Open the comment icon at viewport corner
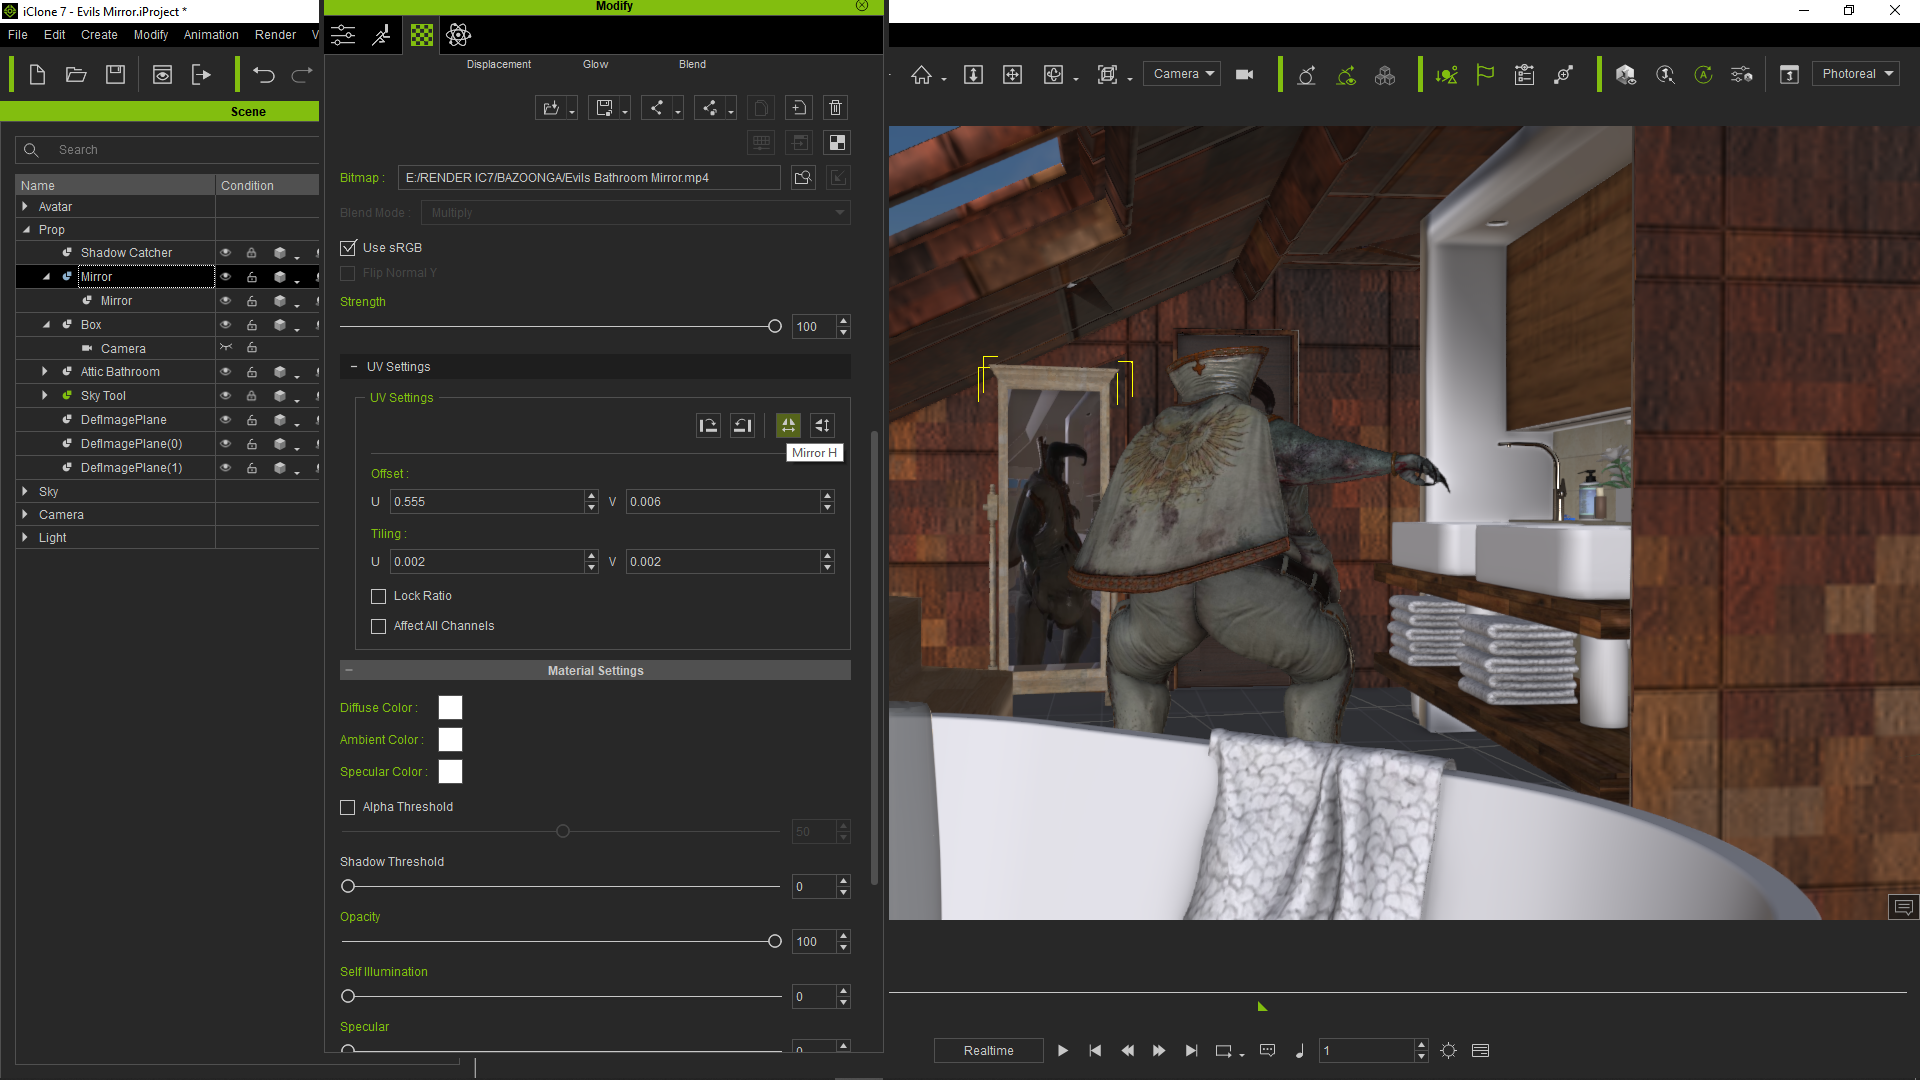Image resolution: width=1920 pixels, height=1080 pixels. 1903,908
